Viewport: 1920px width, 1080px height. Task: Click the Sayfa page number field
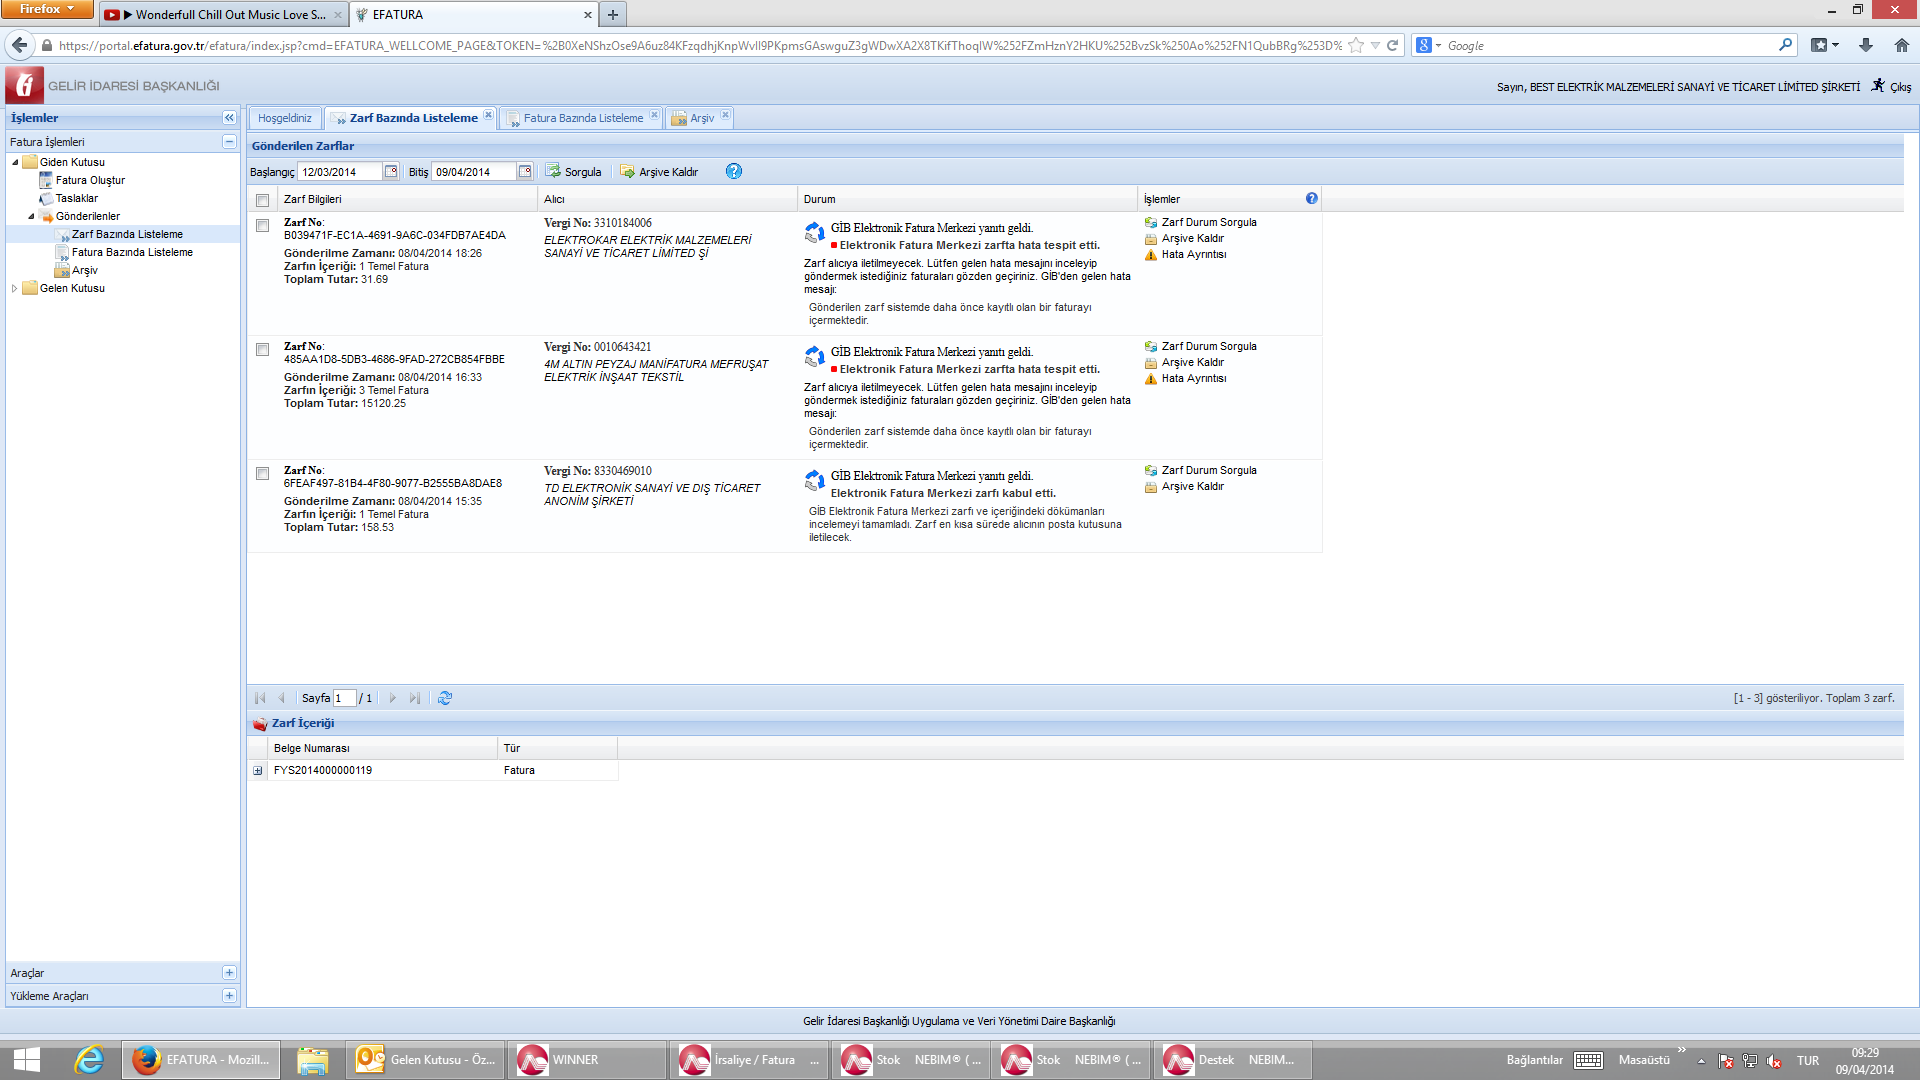coord(344,698)
